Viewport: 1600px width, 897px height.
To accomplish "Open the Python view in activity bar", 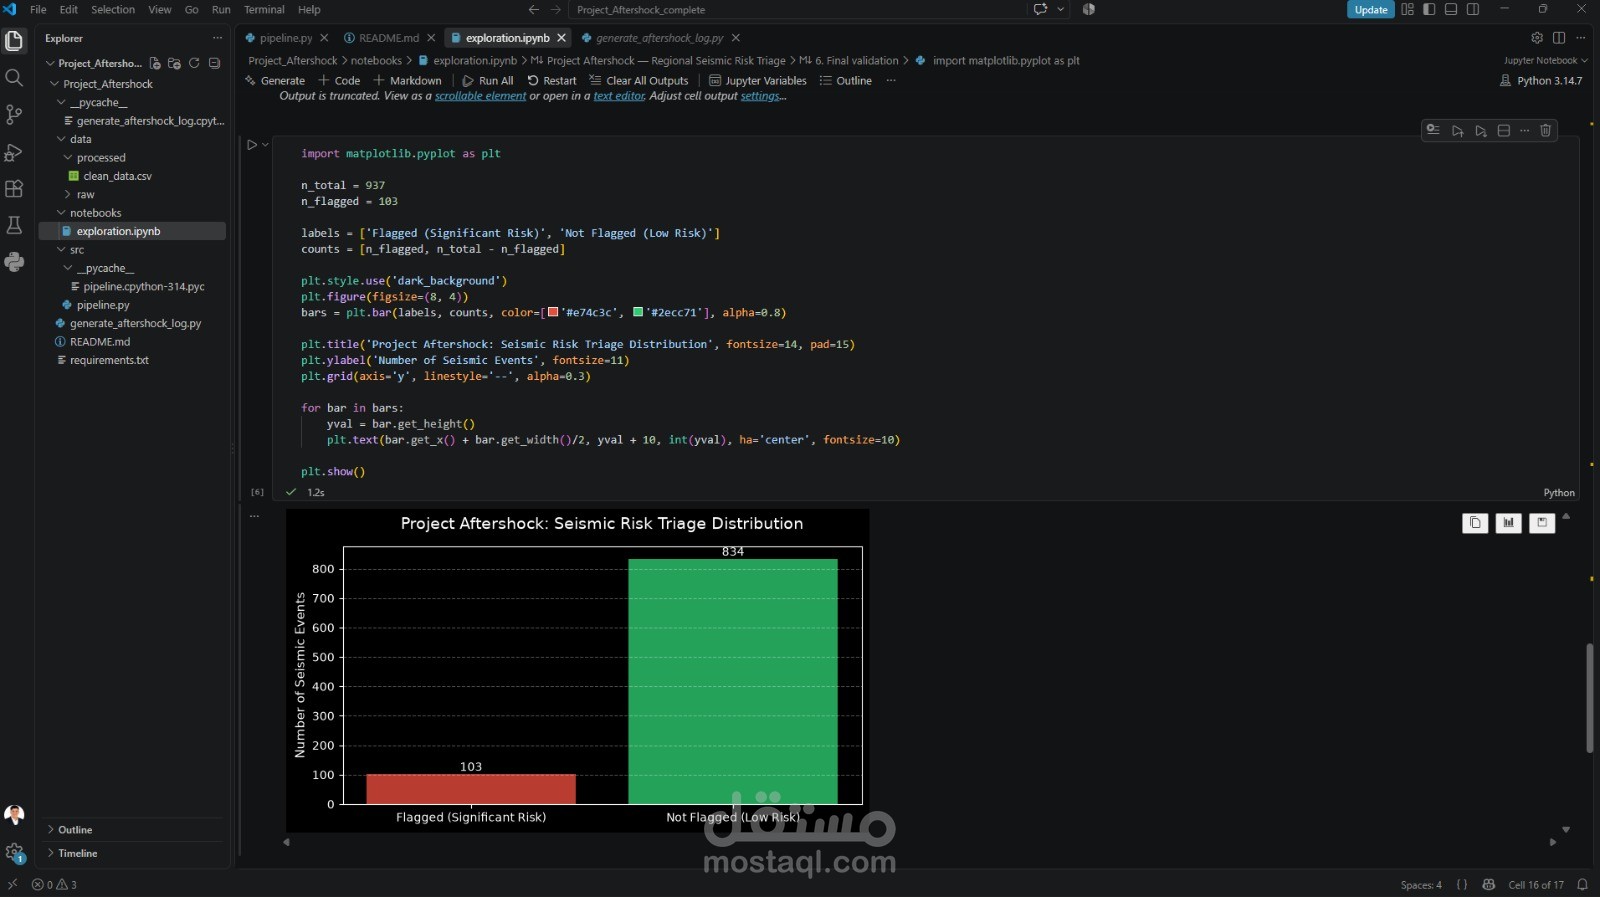I will click(14, 262).
